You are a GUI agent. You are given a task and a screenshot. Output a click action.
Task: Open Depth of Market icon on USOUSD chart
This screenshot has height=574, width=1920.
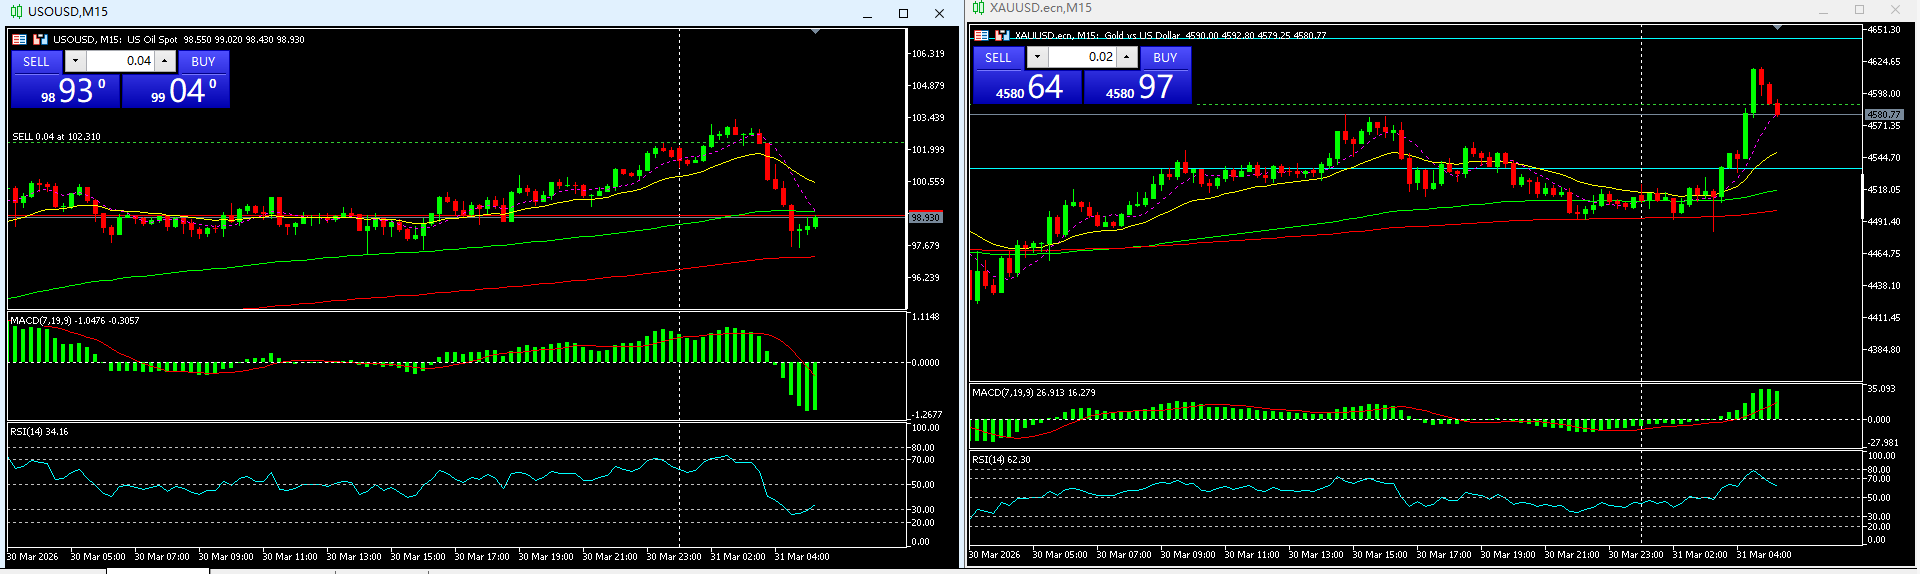[40, 39]
